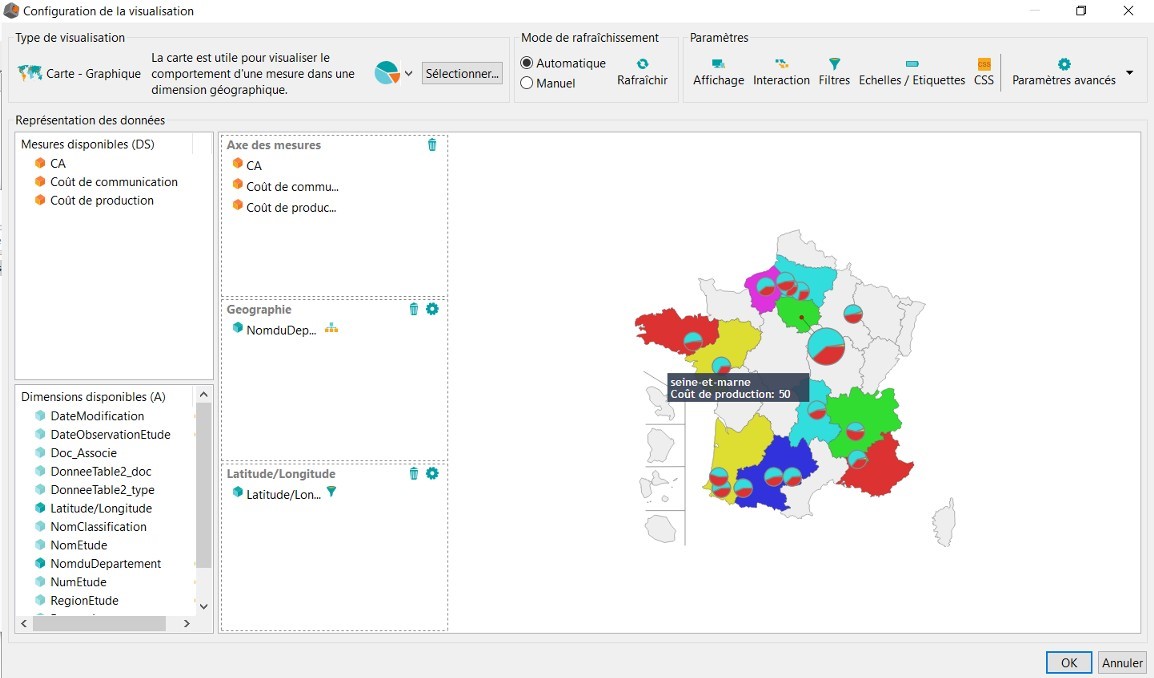Open Paramètres avancés menu
This screenshot has width=1154, height=678.
coord(1063,72)
